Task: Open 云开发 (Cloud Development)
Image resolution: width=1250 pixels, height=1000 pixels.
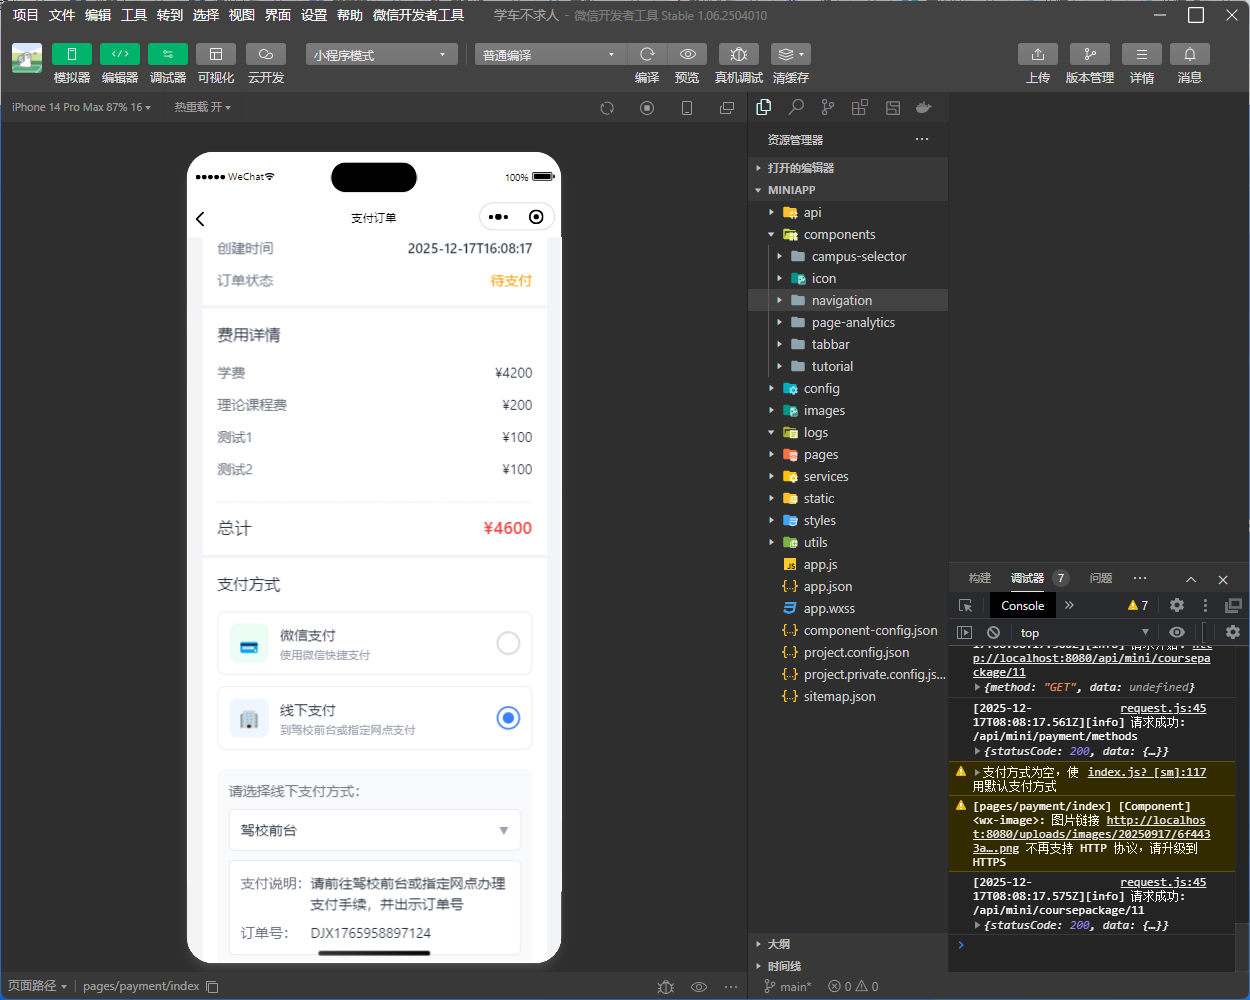Action: pyautogui.click(x=264, y=63)
